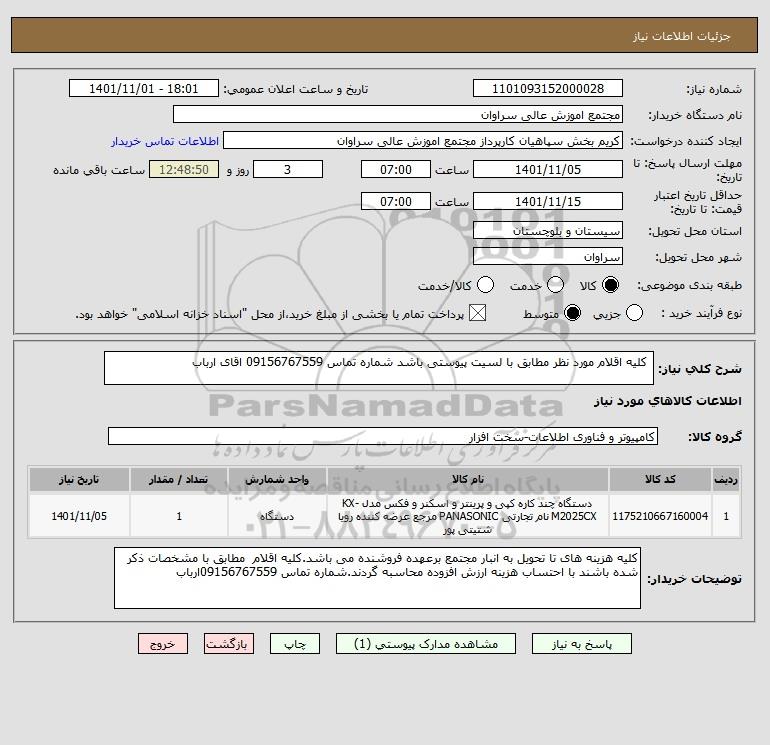Click the announcement date field 1401/11/01 - 18:01
770x745 pixels.
click(x=144, y=88)
